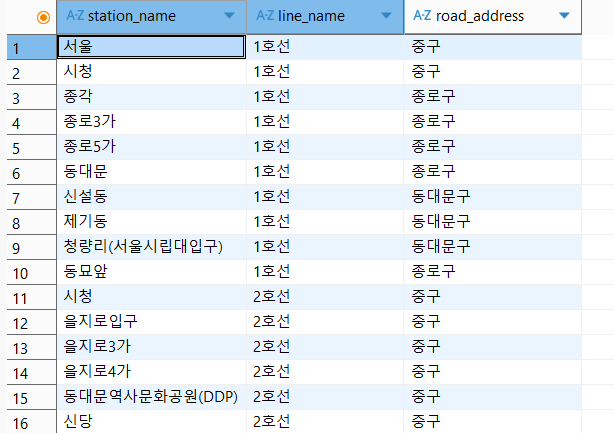
Task: Click the station cell '을지로3가'
Action: [x=152, y=347]
